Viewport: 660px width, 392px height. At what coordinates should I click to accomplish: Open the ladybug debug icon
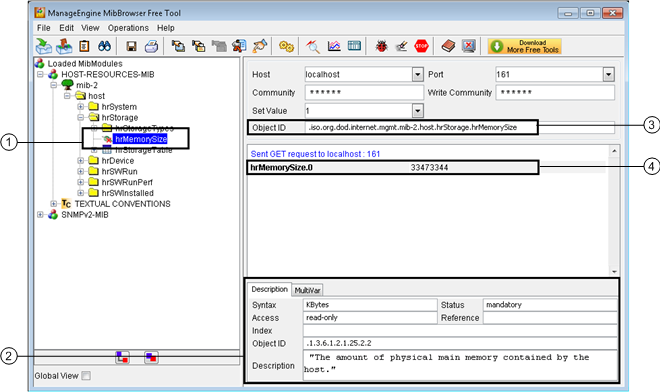(381, 46)
